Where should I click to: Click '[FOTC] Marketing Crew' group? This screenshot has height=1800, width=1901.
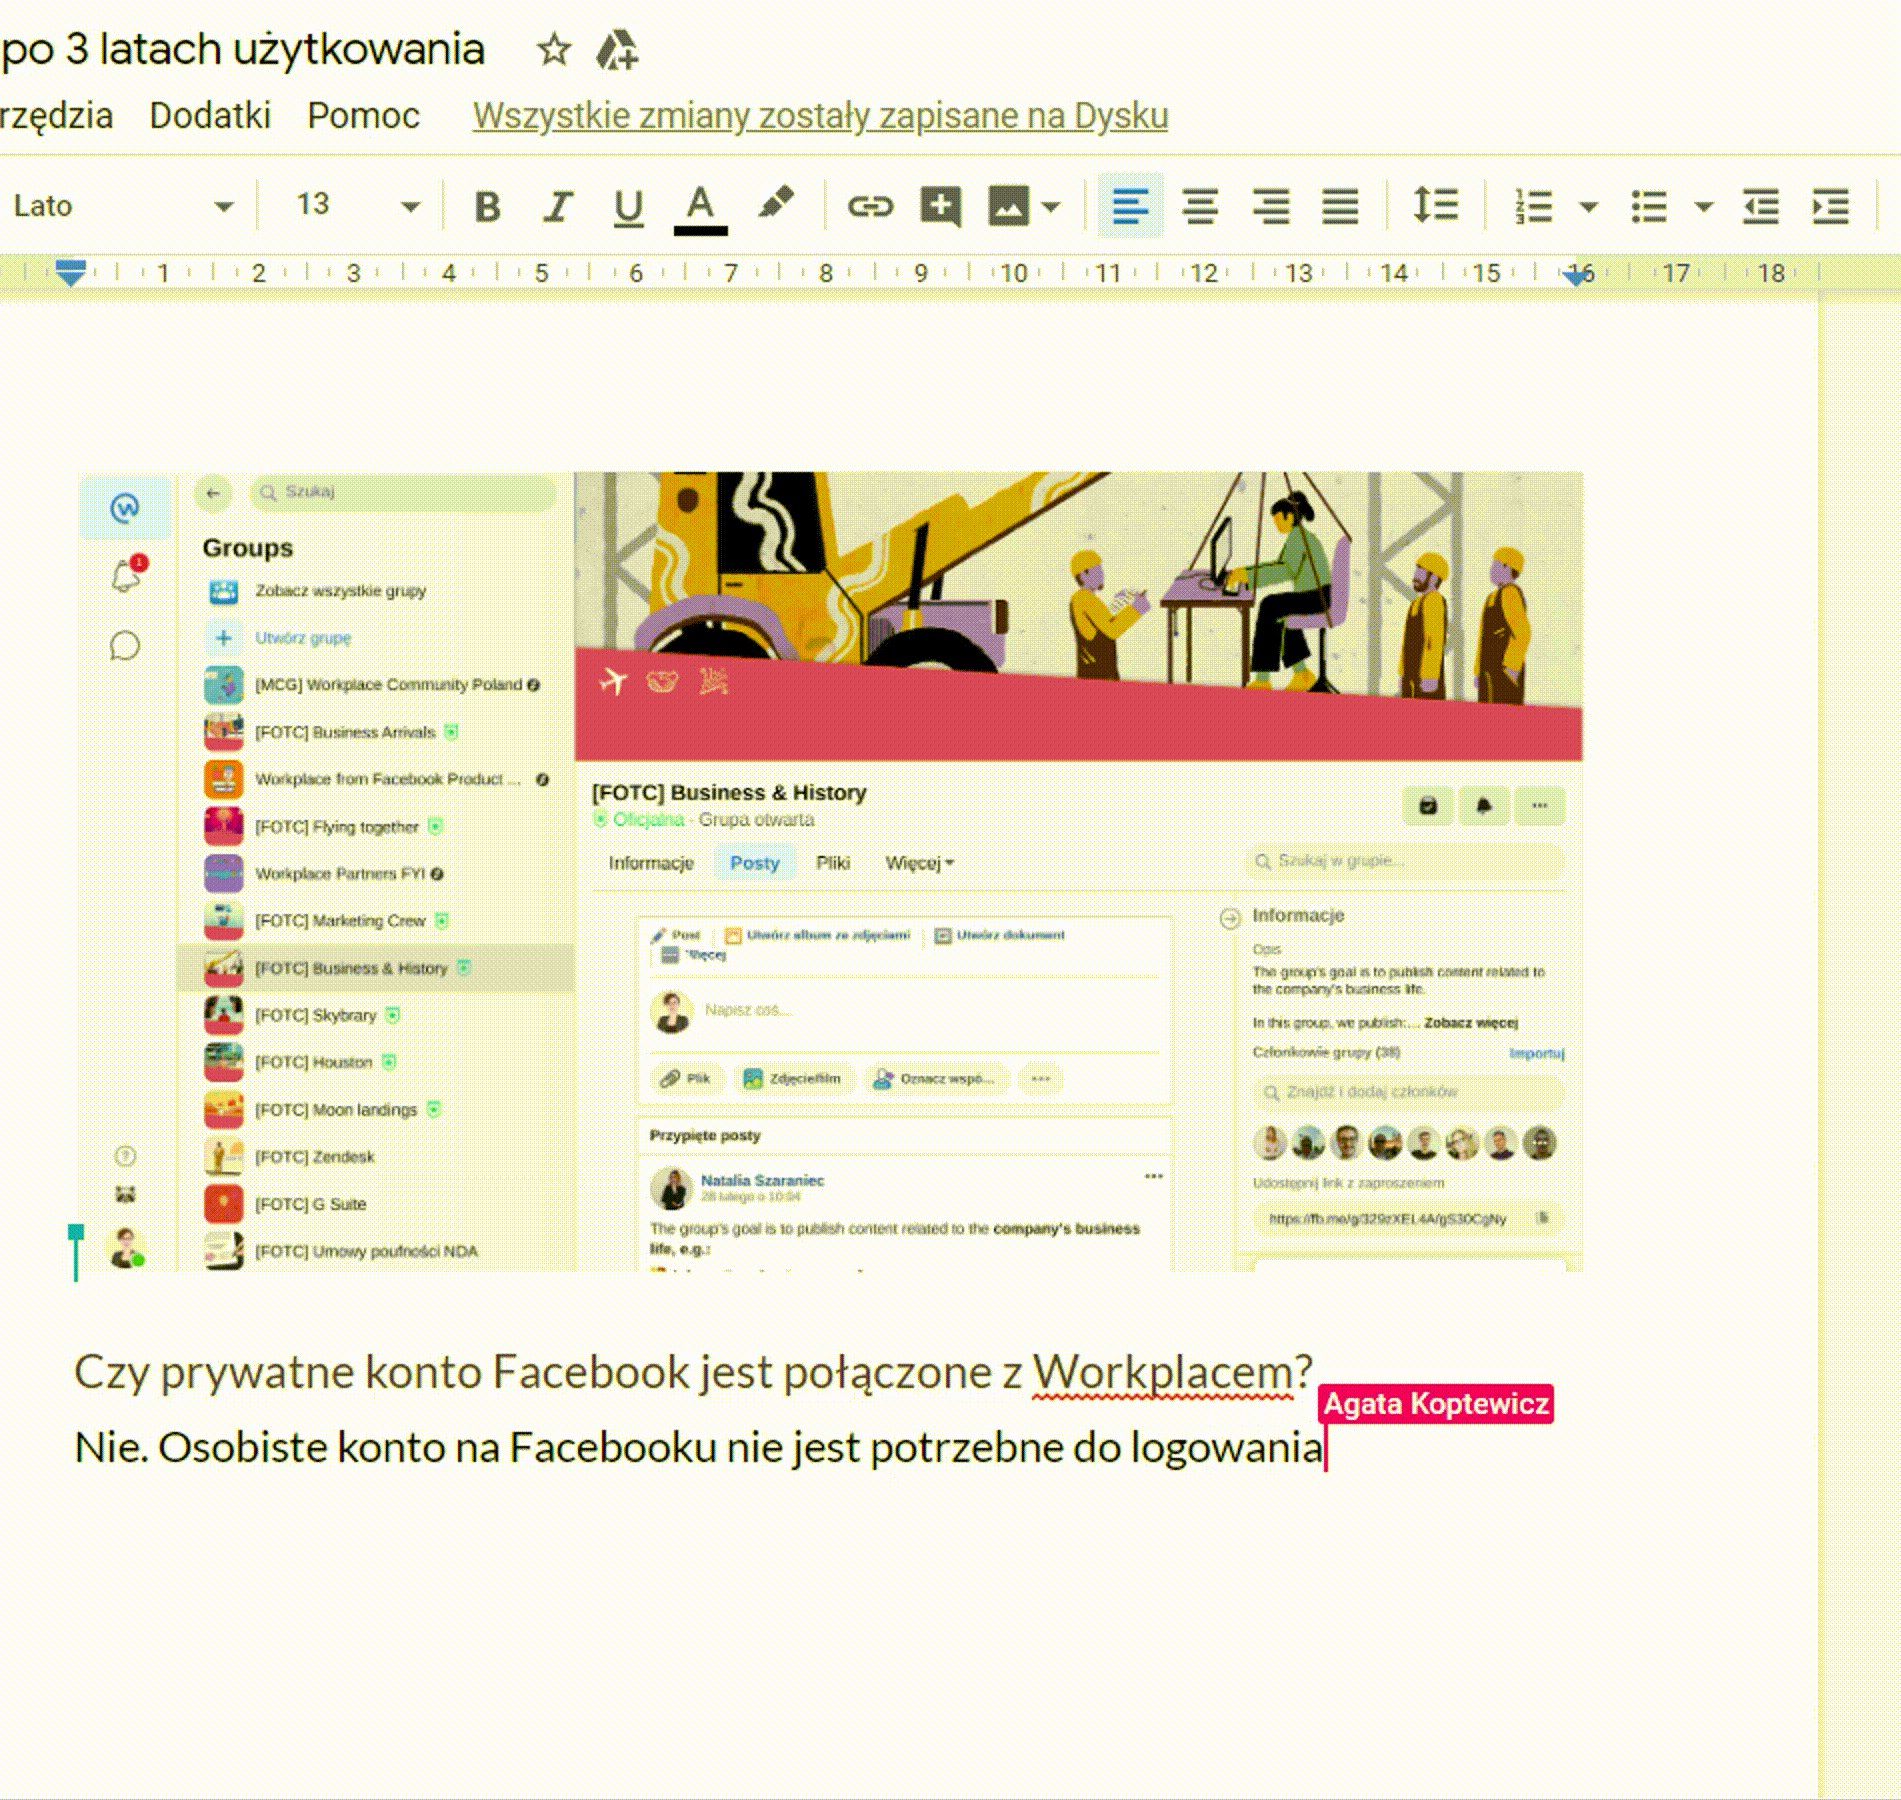pos(340,921)
